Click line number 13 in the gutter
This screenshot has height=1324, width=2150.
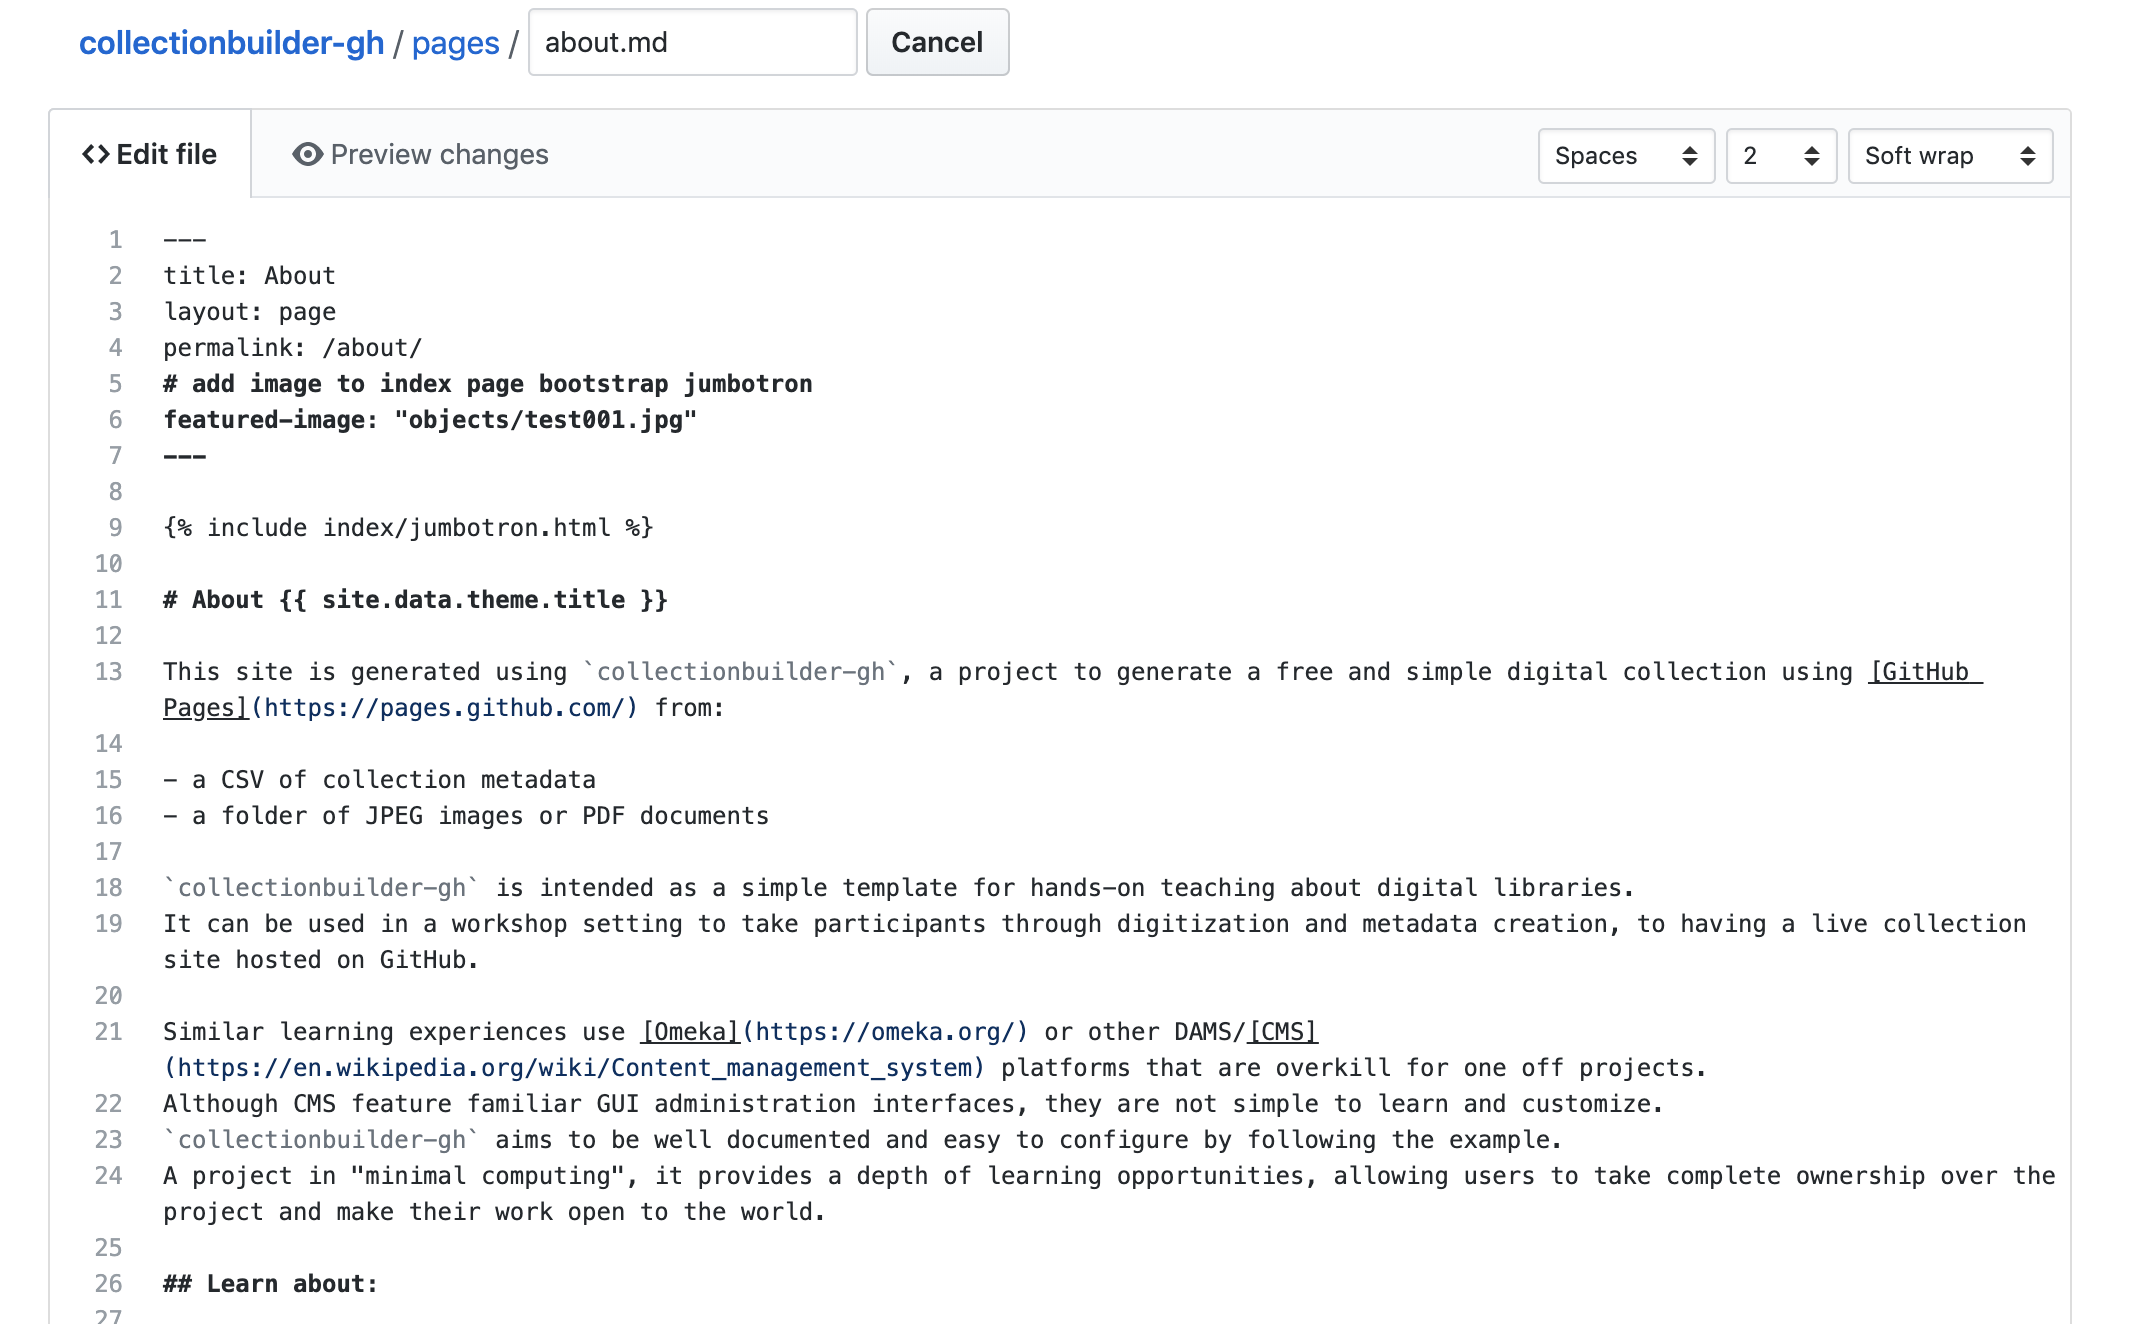108,672
